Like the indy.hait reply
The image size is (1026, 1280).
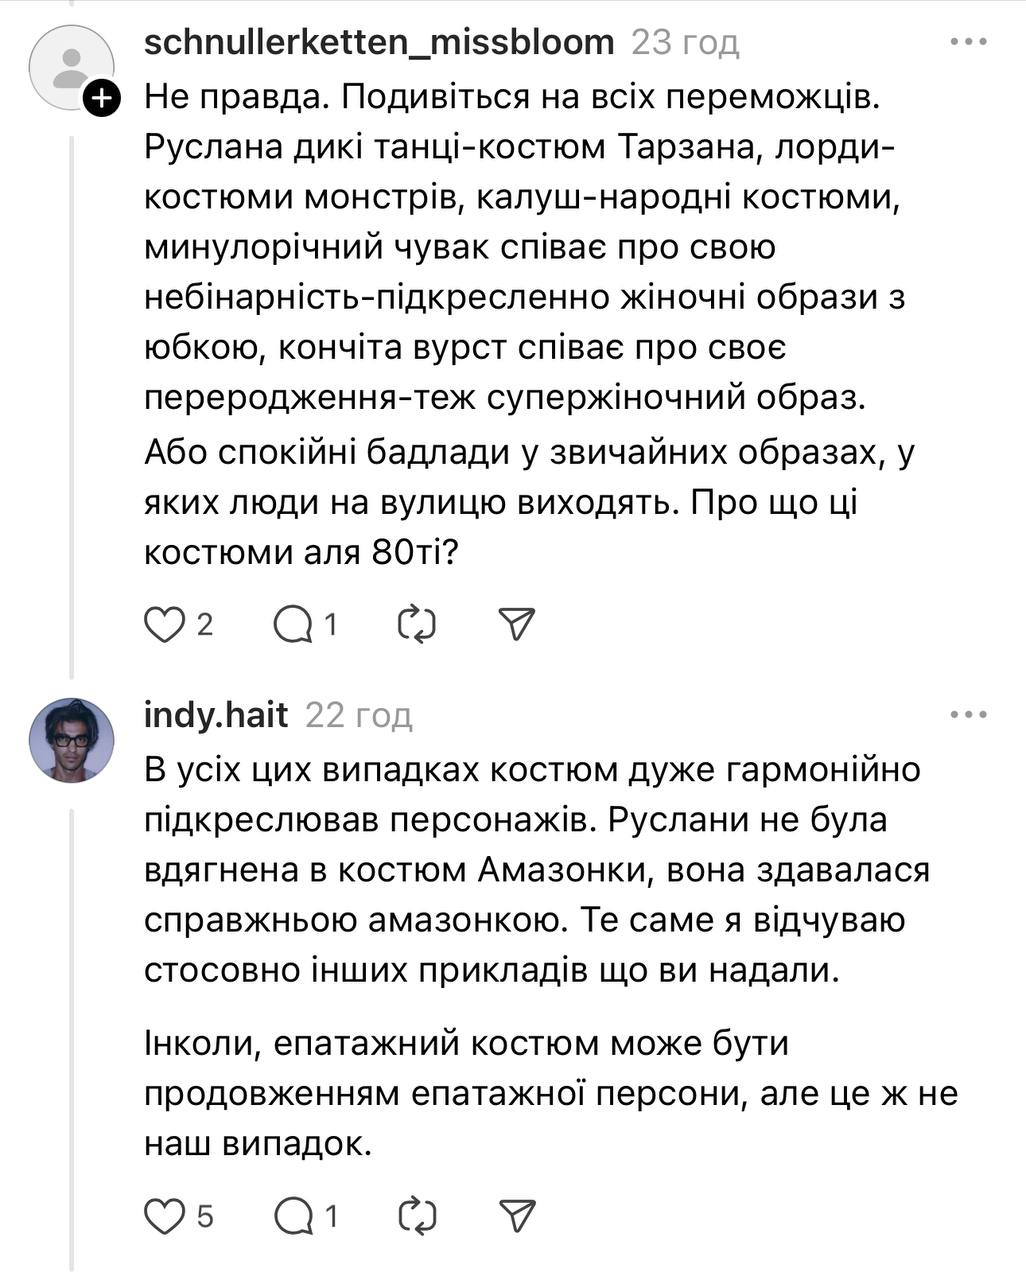165,1216
